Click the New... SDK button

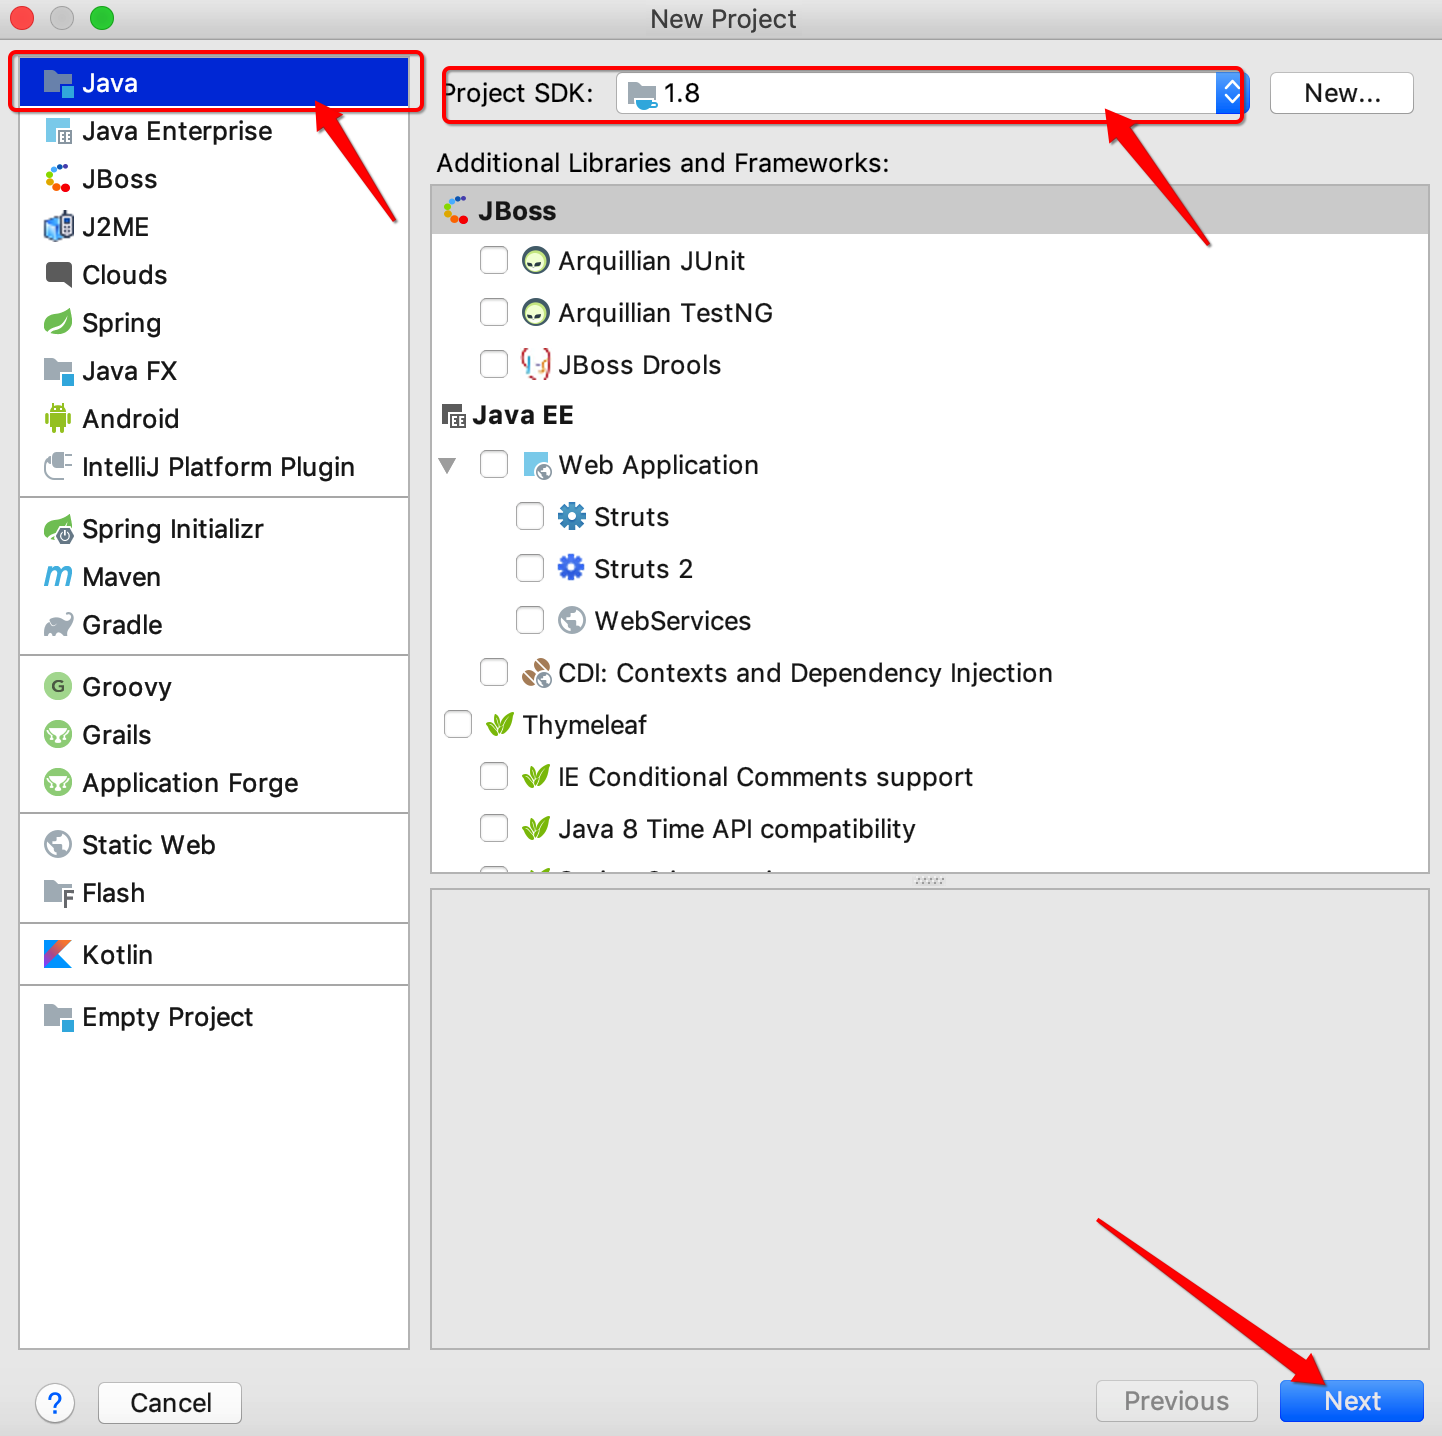coord(1342,93)
